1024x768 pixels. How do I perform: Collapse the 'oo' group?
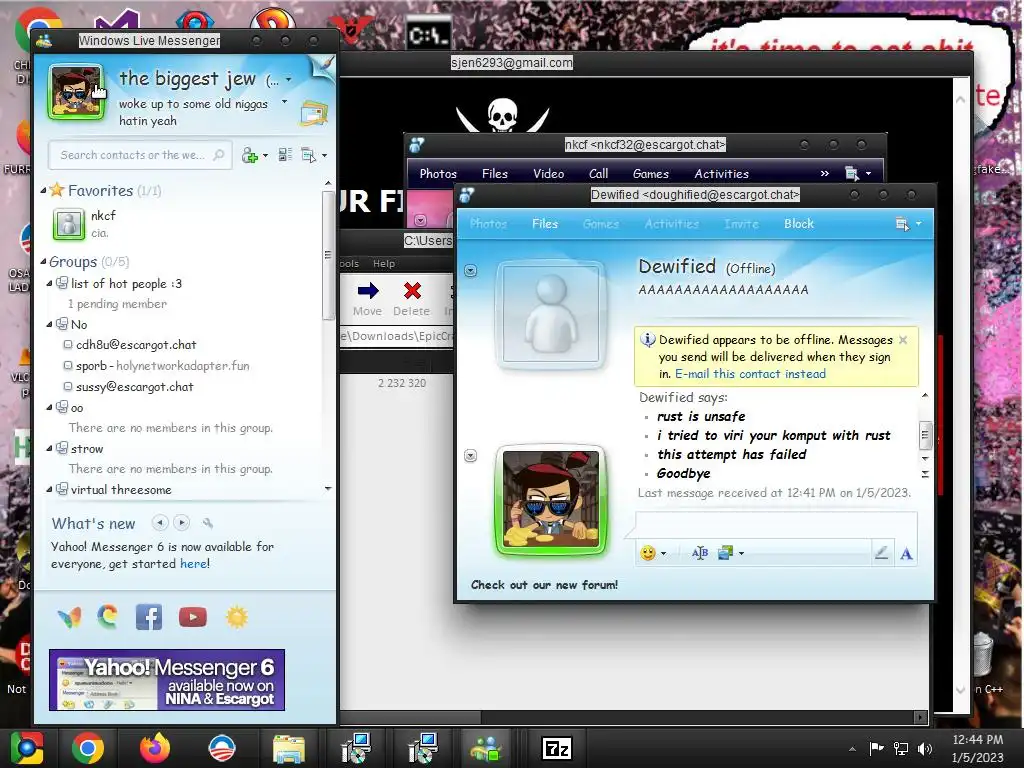tap(50, 408)
